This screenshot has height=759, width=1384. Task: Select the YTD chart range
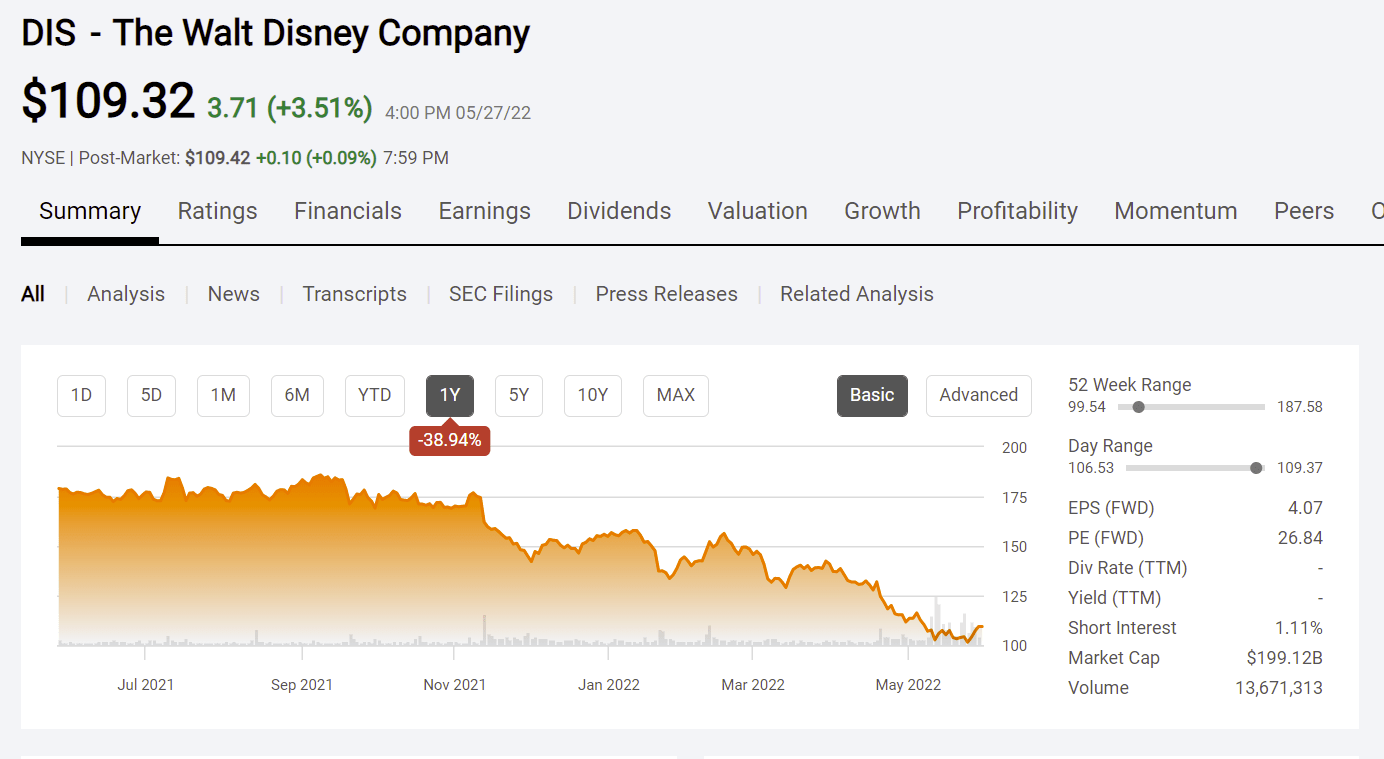click(375, 395)
